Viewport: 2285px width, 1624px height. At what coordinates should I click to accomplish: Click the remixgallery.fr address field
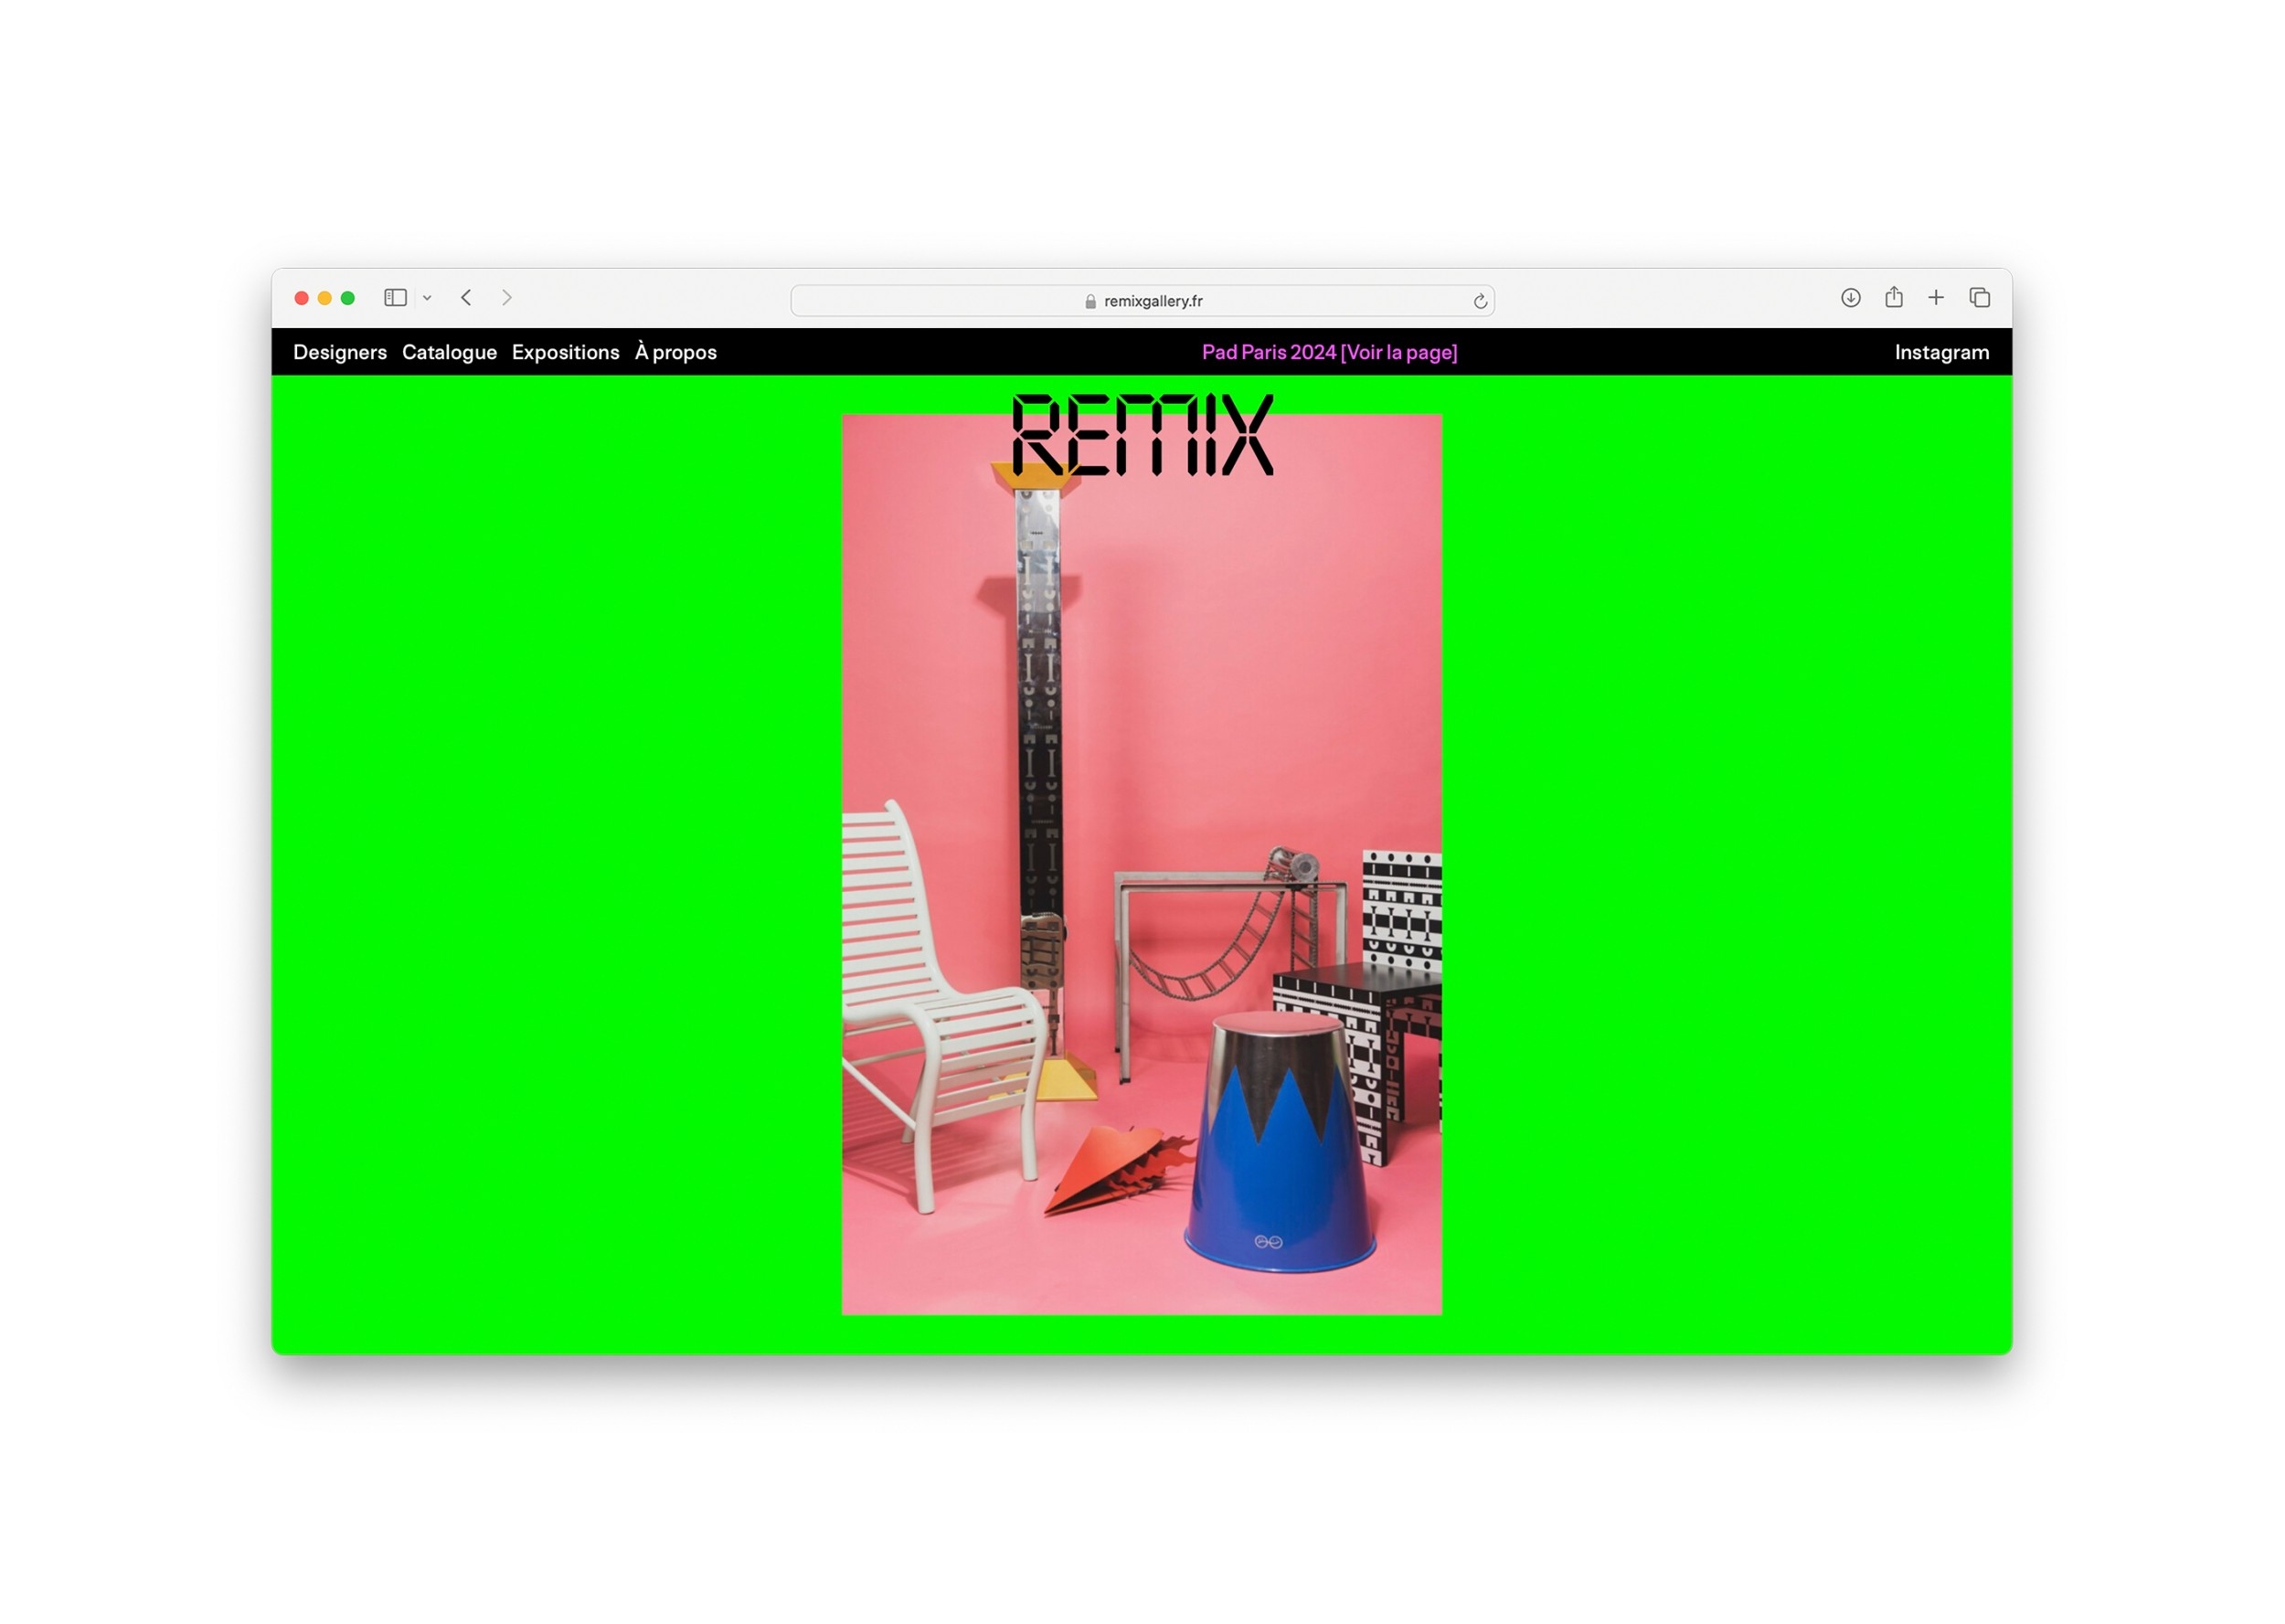tap(1153, 301)
